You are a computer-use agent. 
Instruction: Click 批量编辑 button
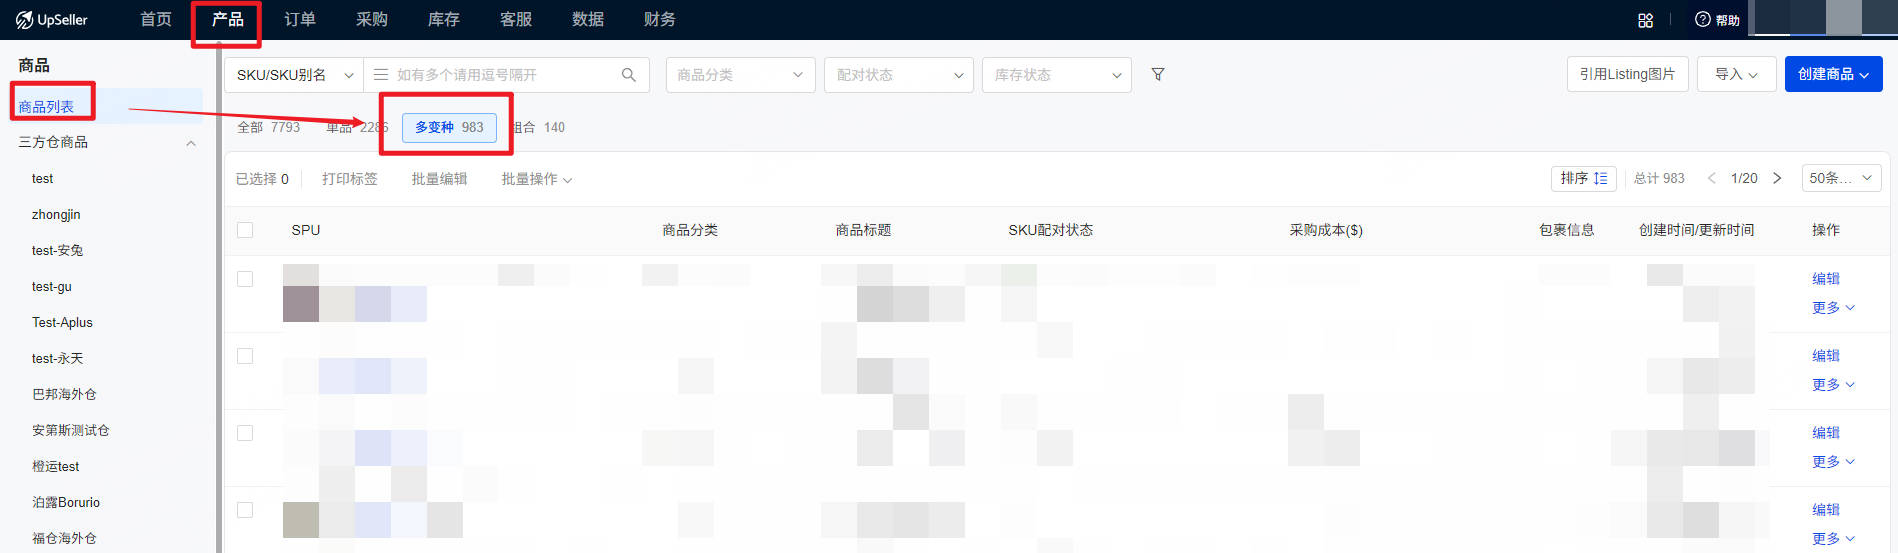point(439,179)
